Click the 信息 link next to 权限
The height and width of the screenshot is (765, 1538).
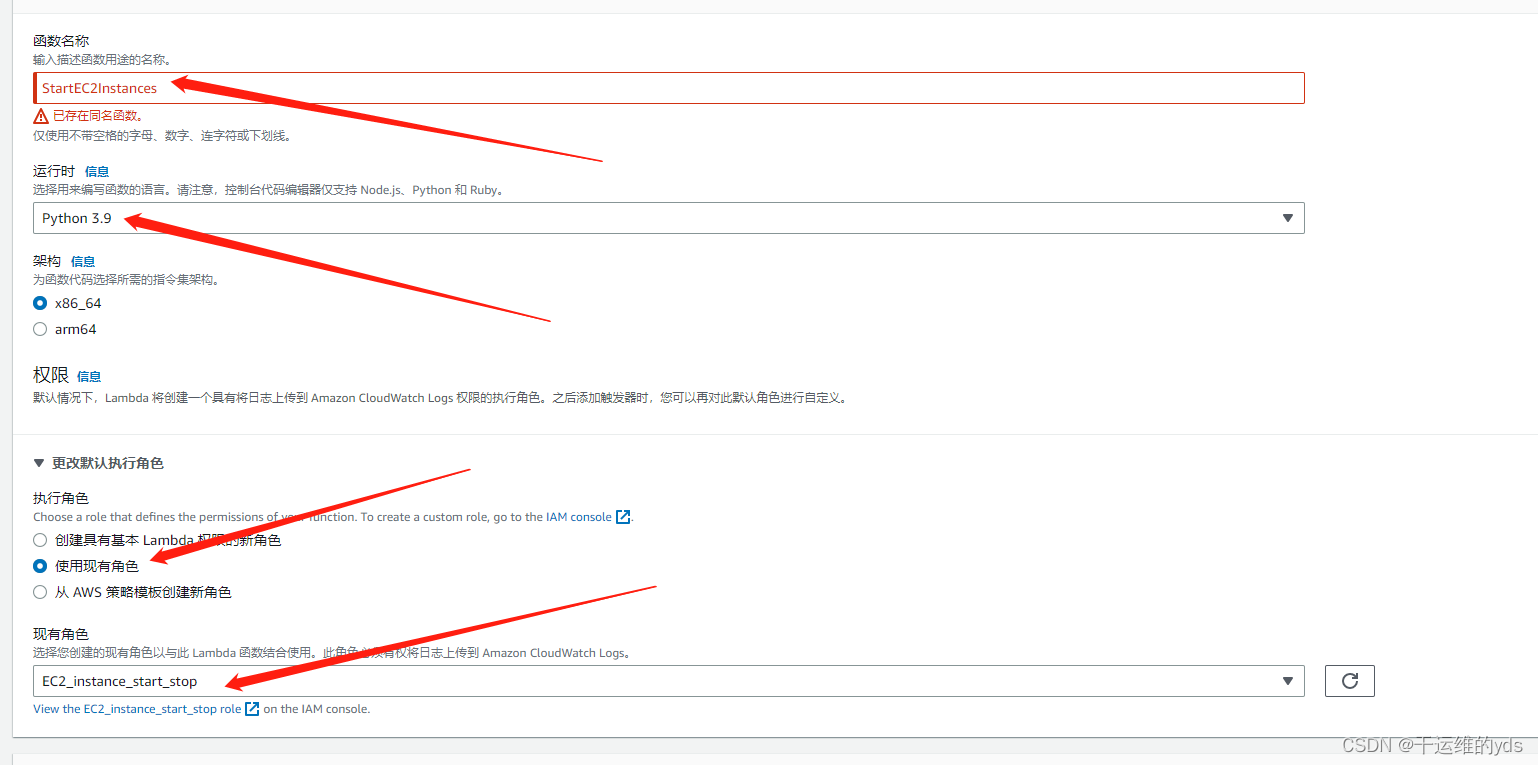pos(88,376)
